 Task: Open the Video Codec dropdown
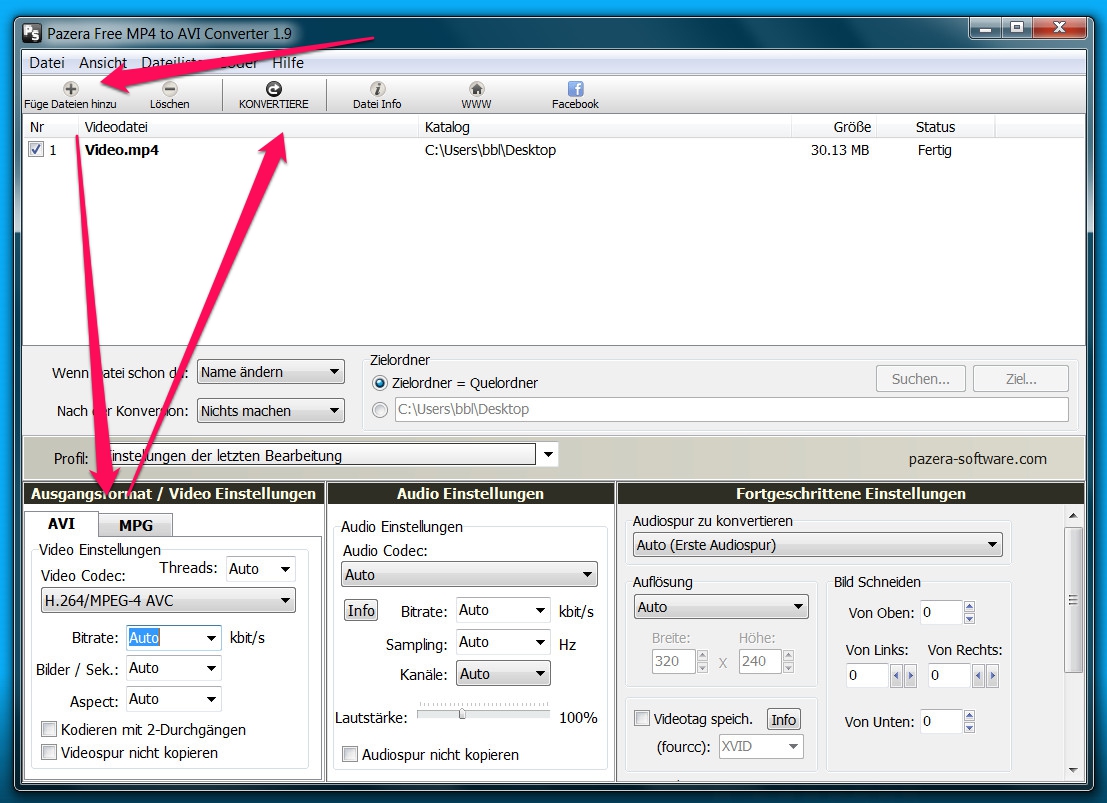[x=168, y=600]
